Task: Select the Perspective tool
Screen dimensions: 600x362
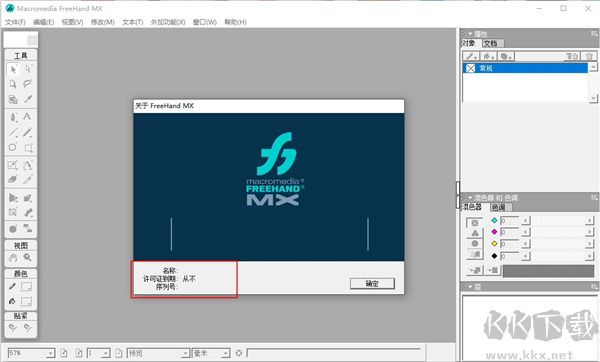Action: 13,197
